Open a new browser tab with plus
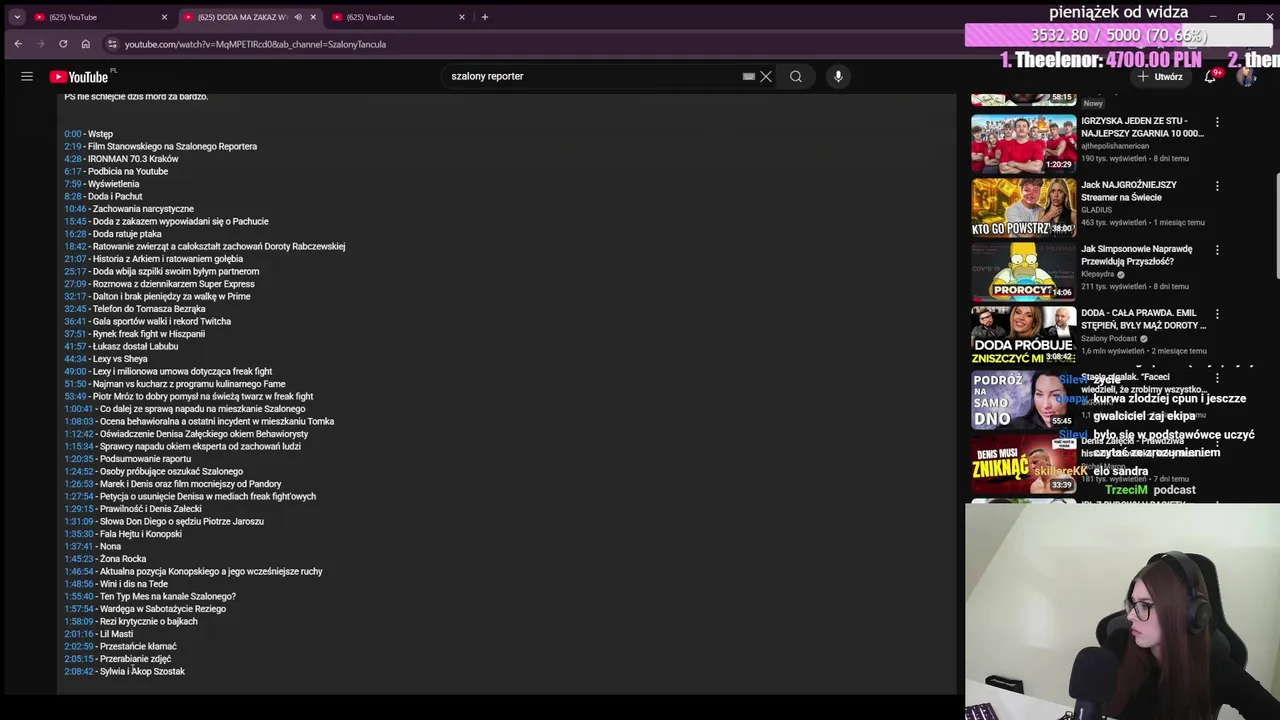Screen dimensions: 1280x720 tap(485, 17)
